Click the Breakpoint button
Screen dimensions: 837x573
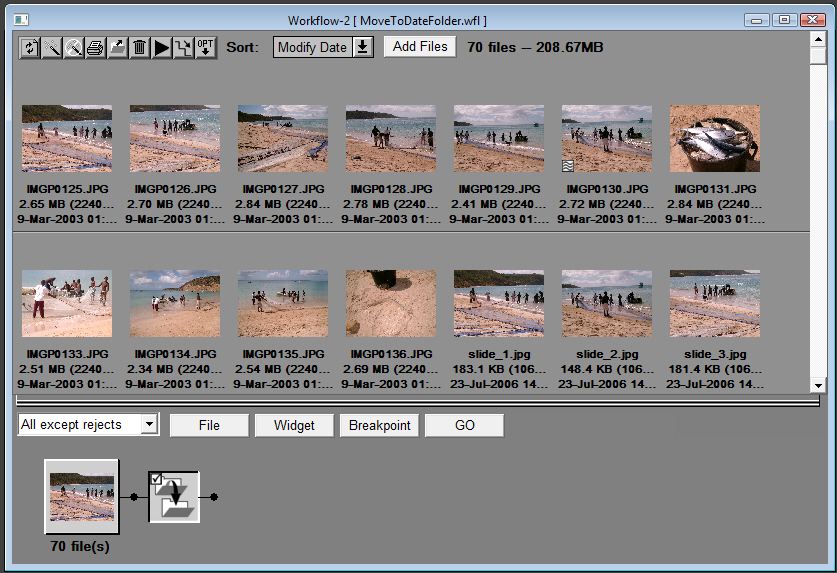coord(380,425)
